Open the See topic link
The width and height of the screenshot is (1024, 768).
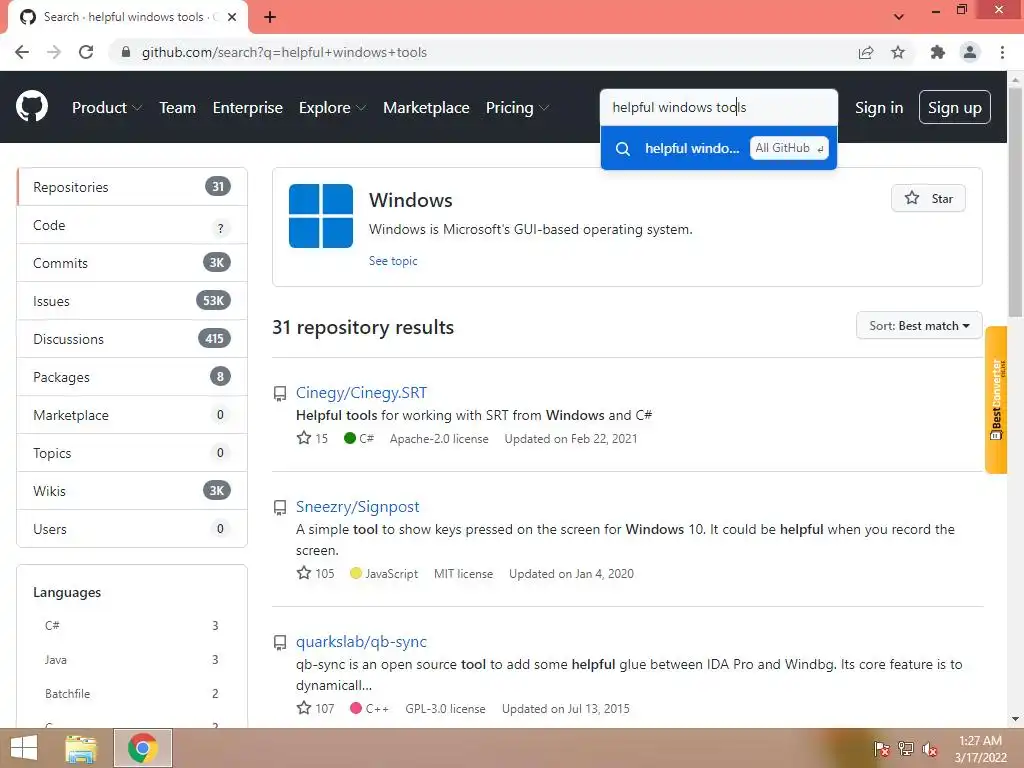click(393, 261)
